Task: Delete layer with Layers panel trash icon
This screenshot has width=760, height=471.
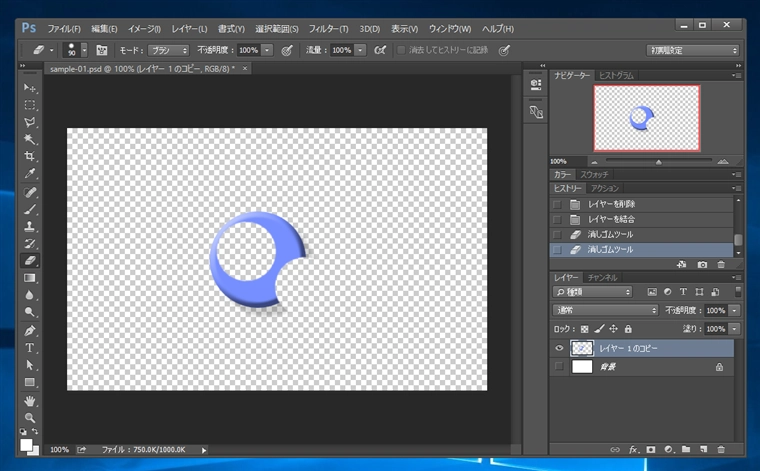Action: (721, 450)
